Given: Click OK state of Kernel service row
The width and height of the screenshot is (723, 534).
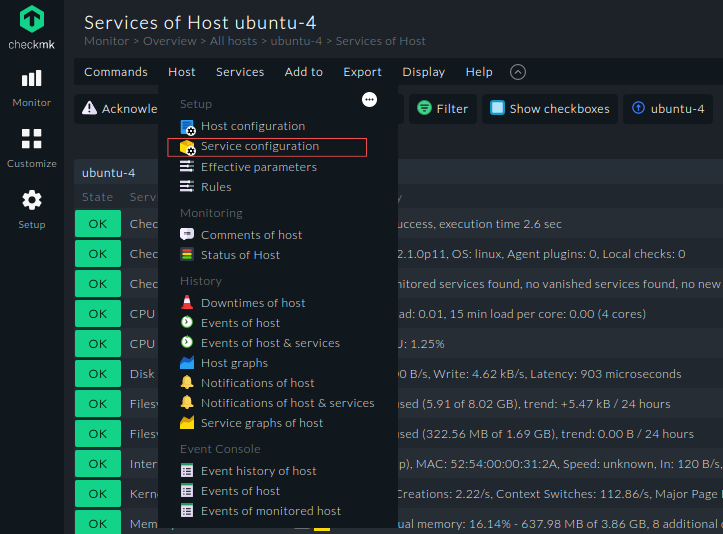Looking at the screenshot, I should point(98,493).
